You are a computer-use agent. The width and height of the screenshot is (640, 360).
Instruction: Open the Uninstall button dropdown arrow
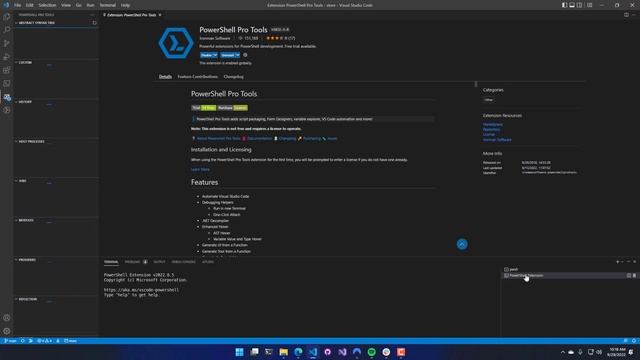click(238, 55)
